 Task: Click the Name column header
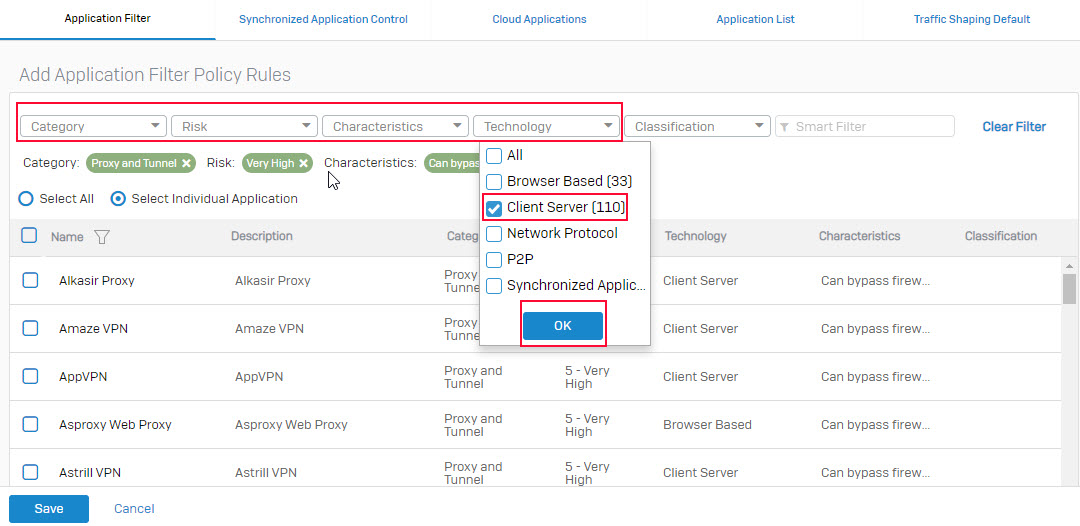67,237
